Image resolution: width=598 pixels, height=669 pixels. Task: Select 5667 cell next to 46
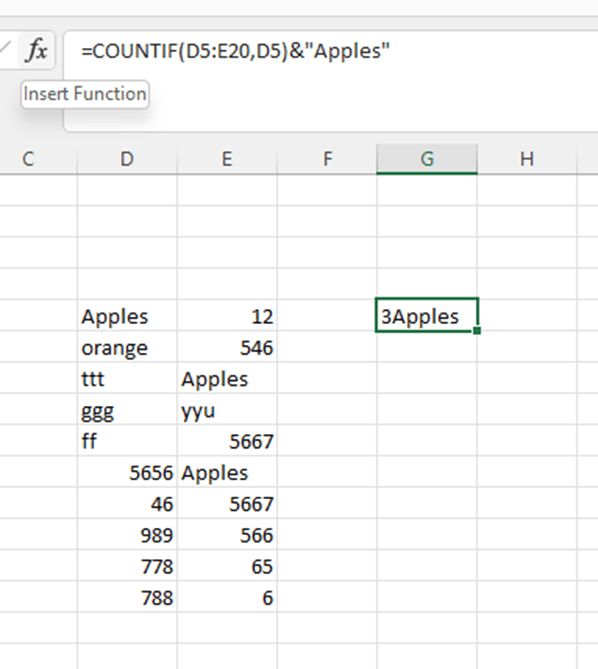point(227,503)
